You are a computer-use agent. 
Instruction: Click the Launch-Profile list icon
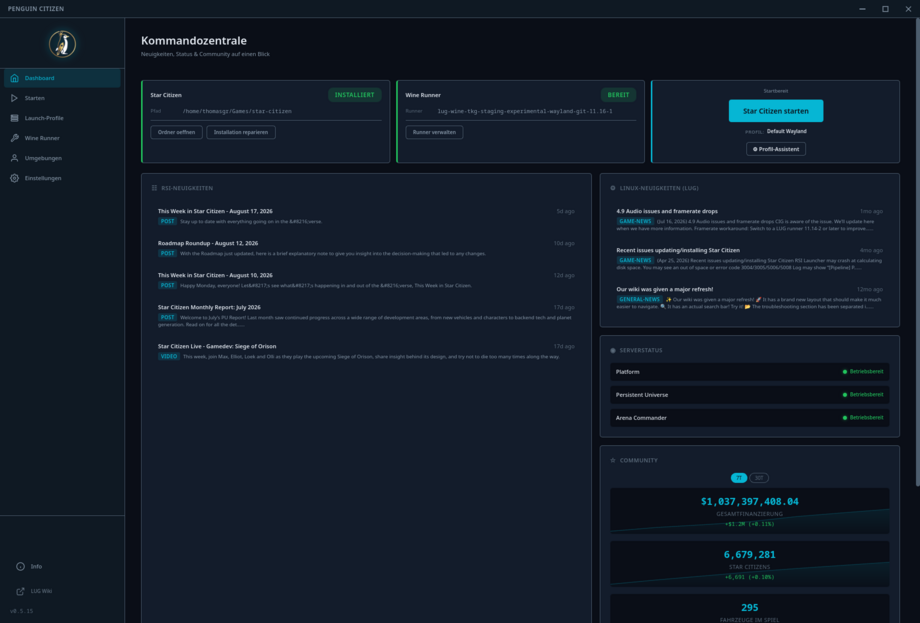coord(15,118)
